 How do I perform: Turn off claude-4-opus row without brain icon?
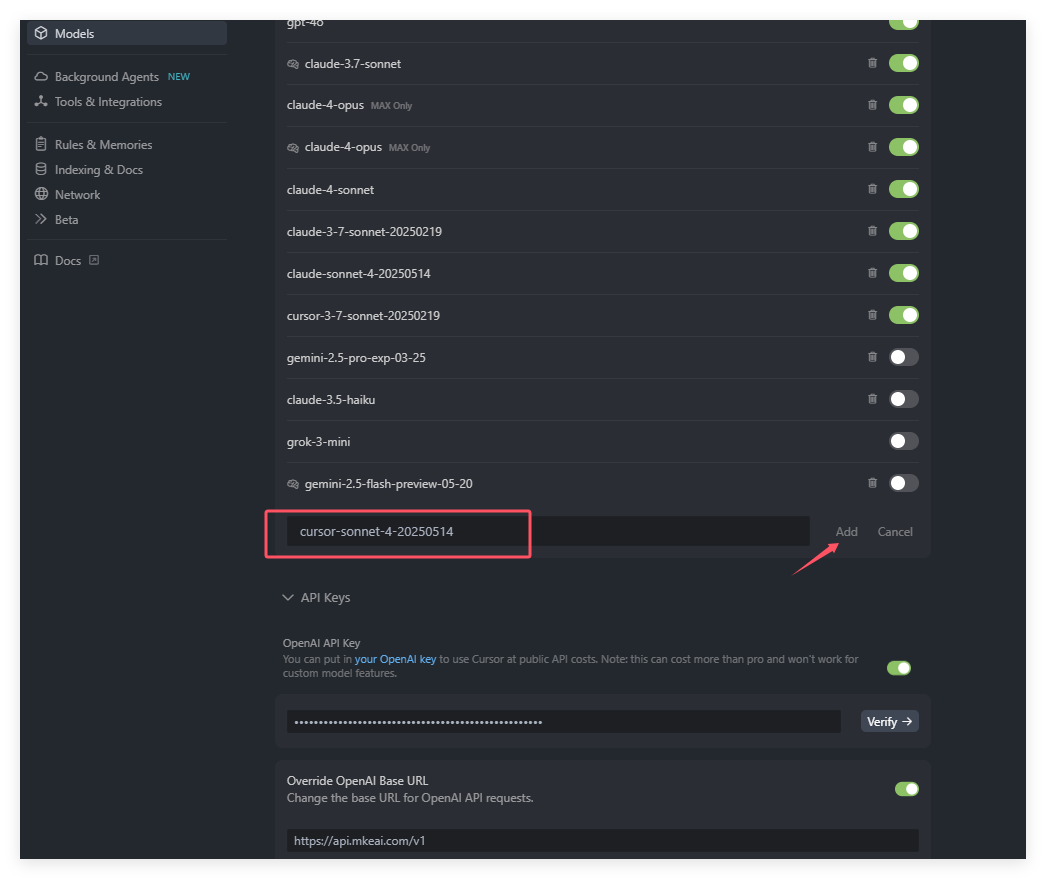pyautogui.click(x=904, y=105)
